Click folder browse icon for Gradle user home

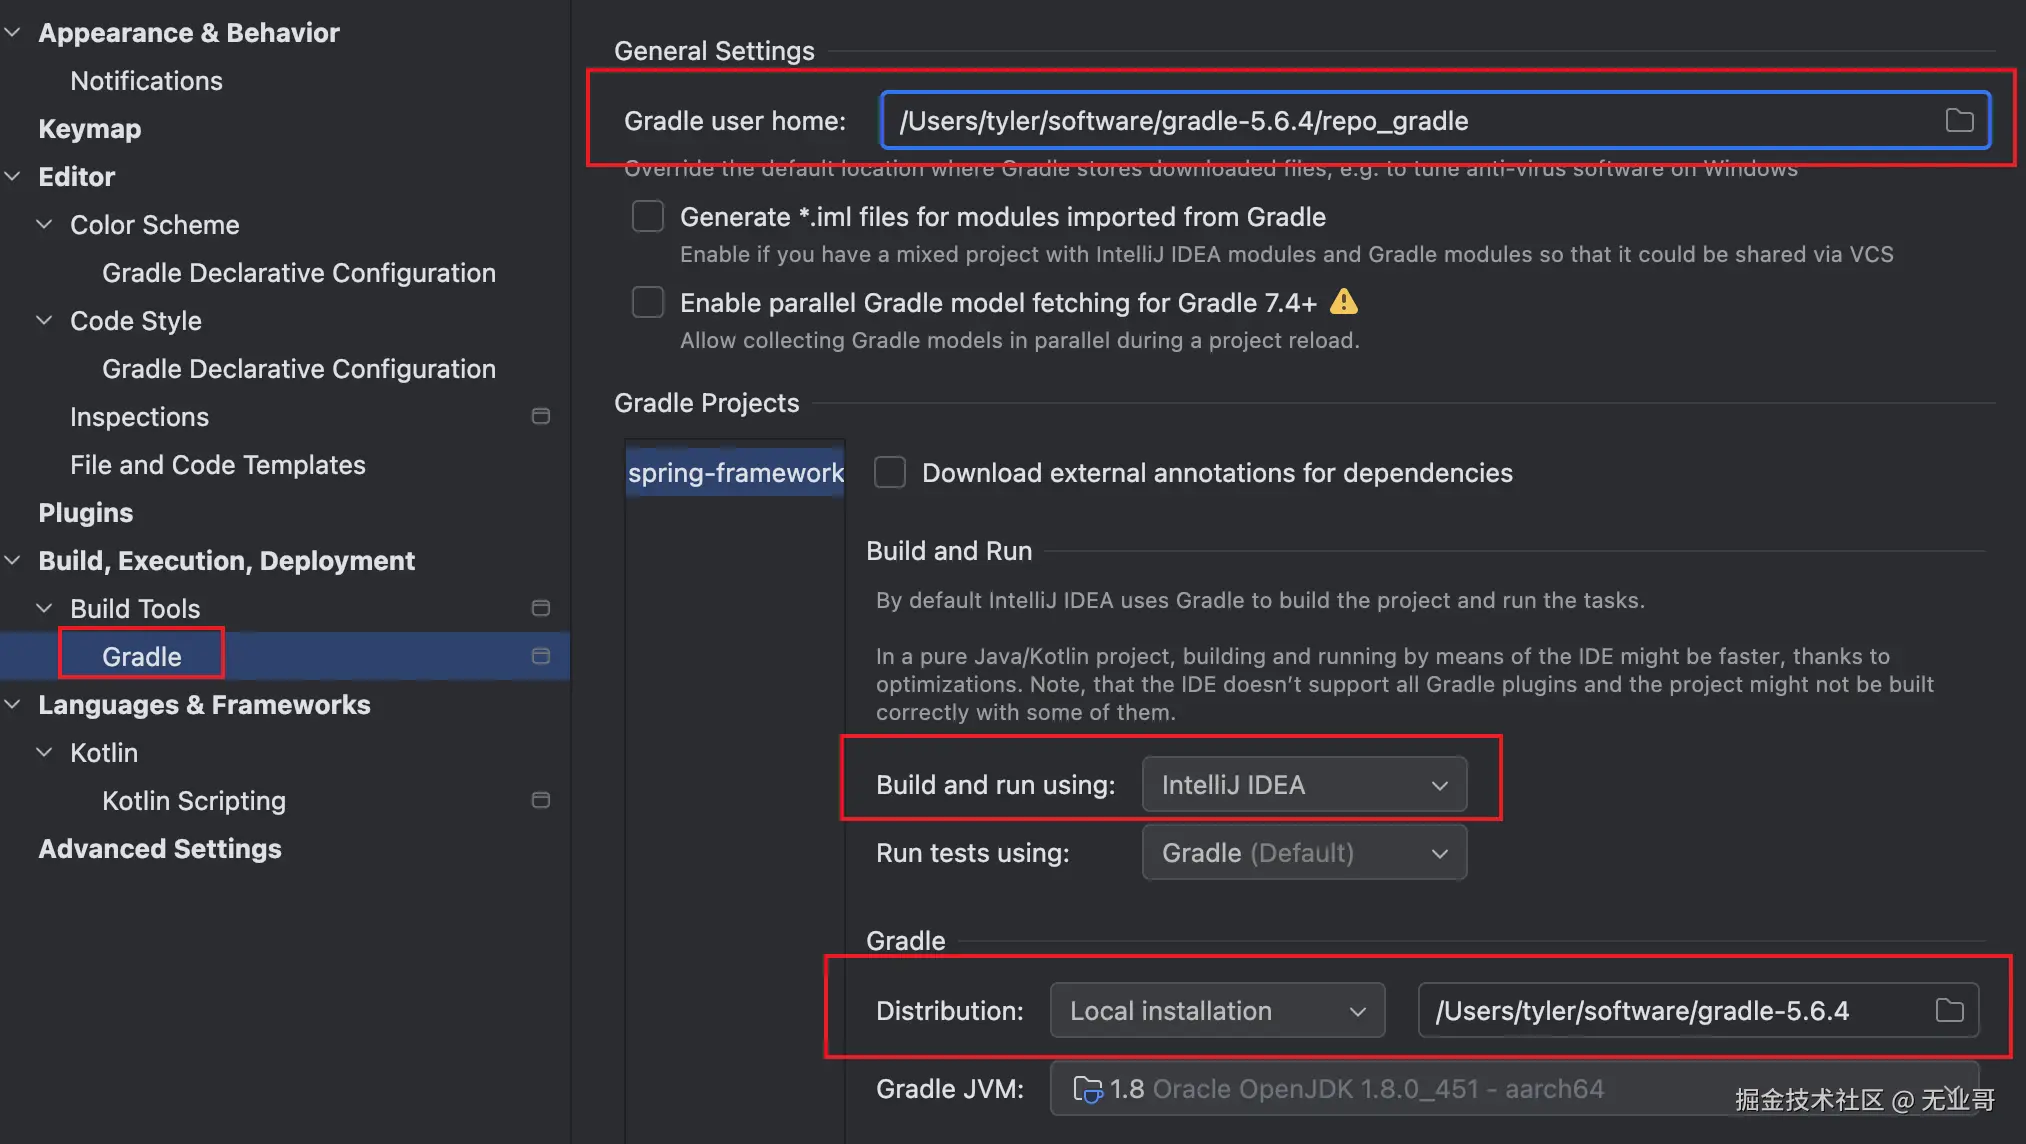tap(1959, 121)
